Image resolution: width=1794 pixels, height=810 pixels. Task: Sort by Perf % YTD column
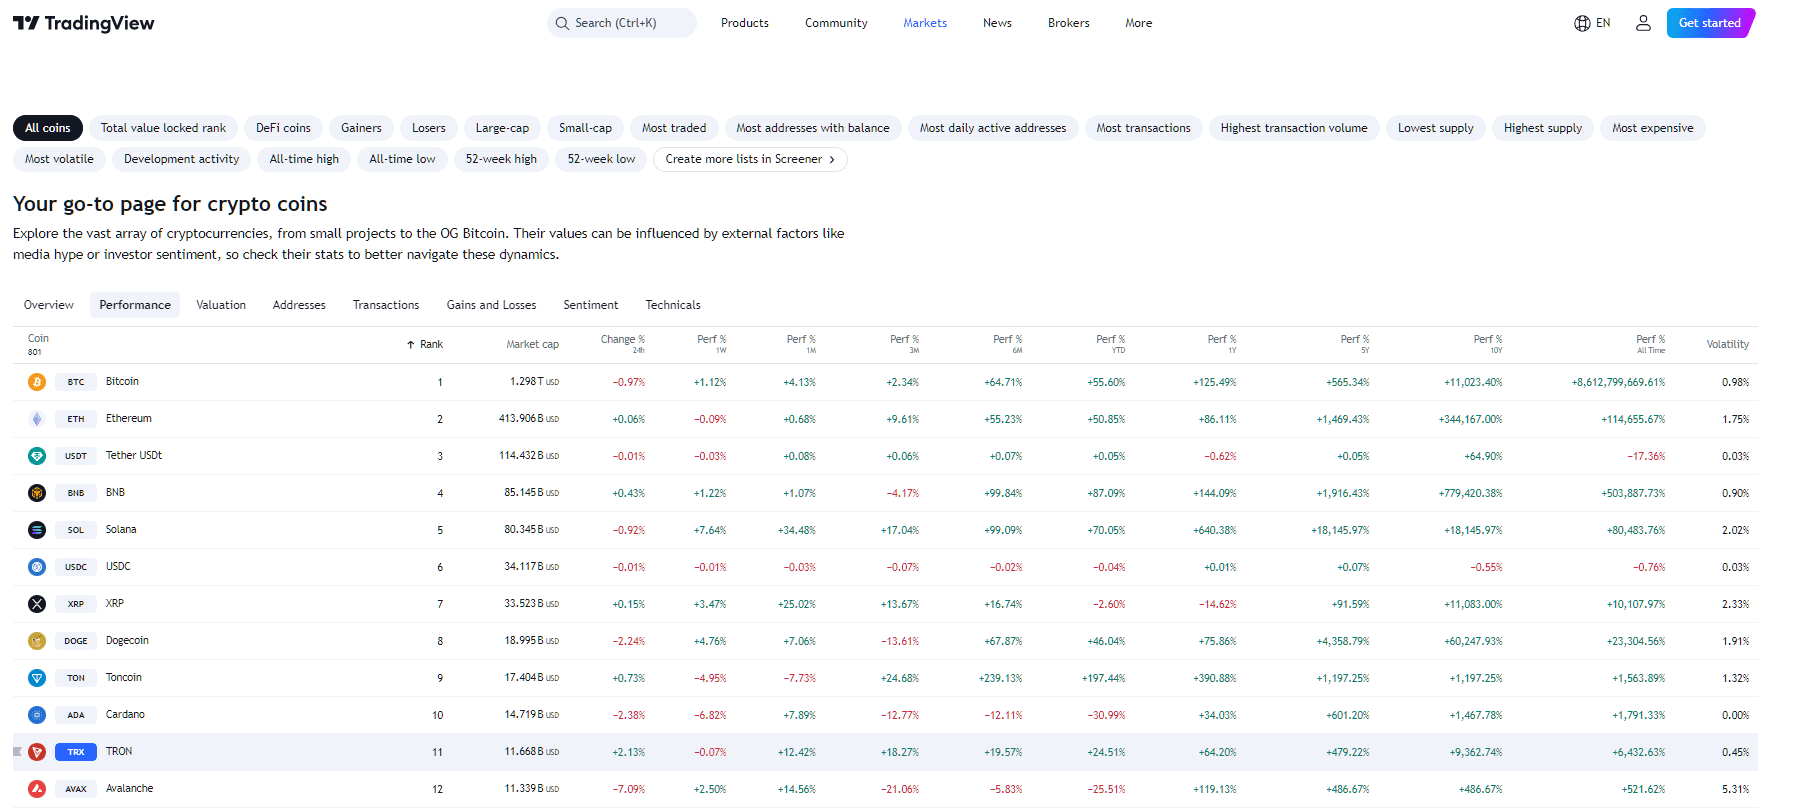[1110, 344]
